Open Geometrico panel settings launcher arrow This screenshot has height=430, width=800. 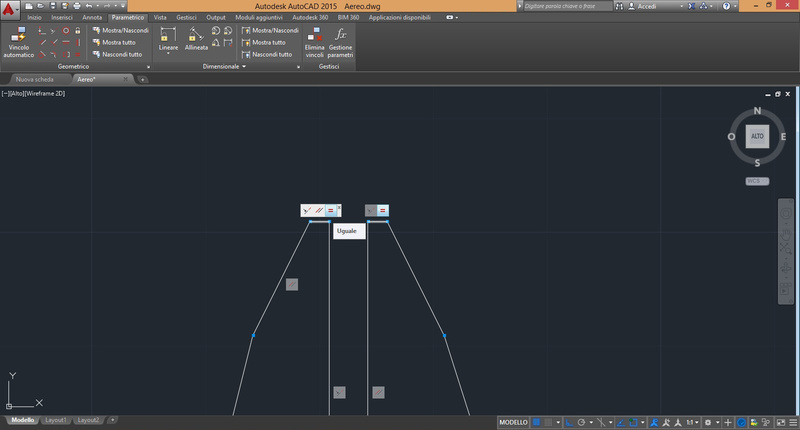148,67
